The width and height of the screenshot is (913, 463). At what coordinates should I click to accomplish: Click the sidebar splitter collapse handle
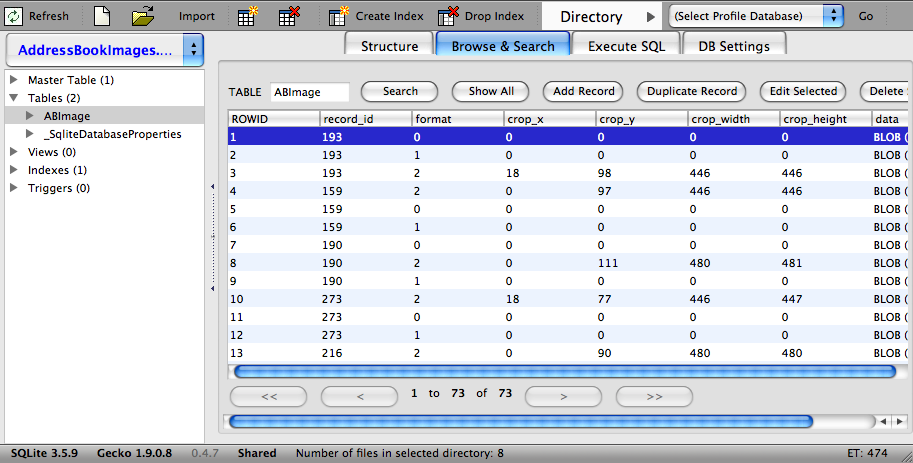click(x=213, y=237)
